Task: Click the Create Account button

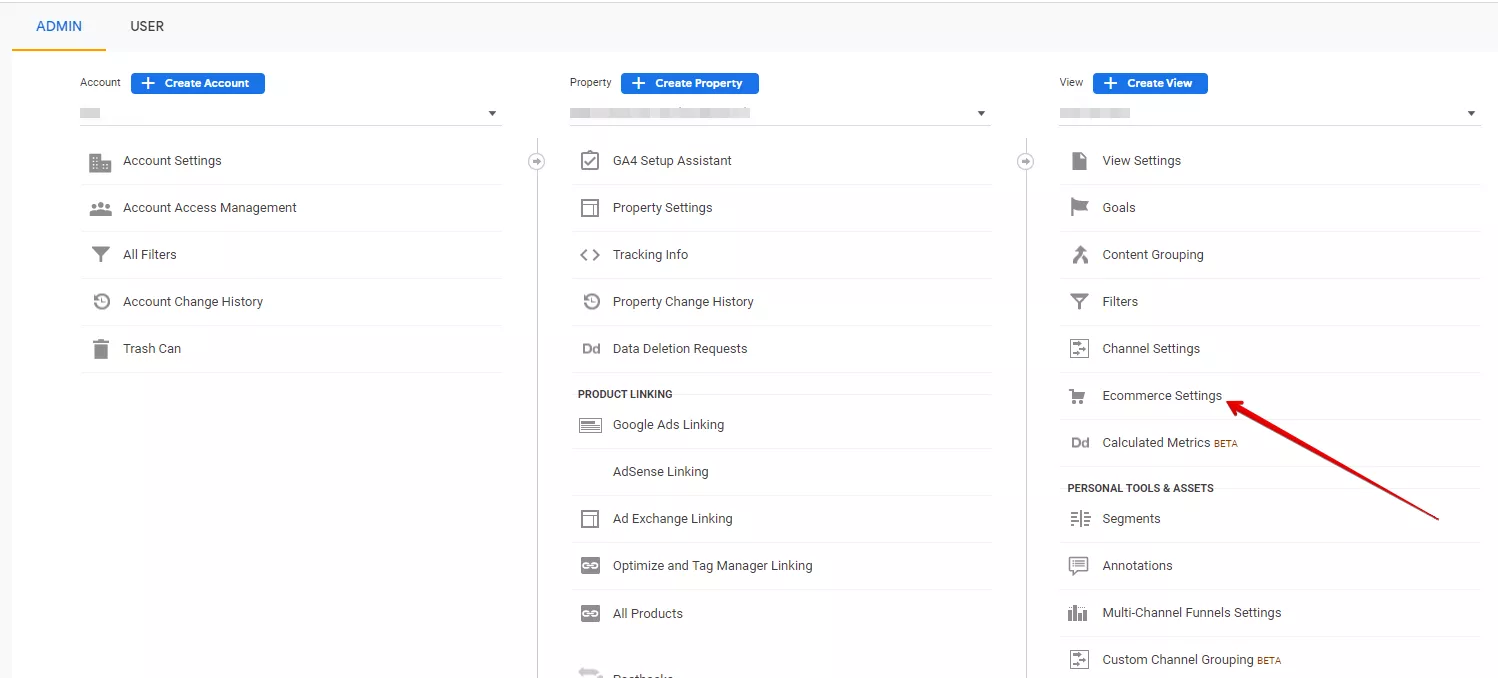Action: (x=198, y=83)
